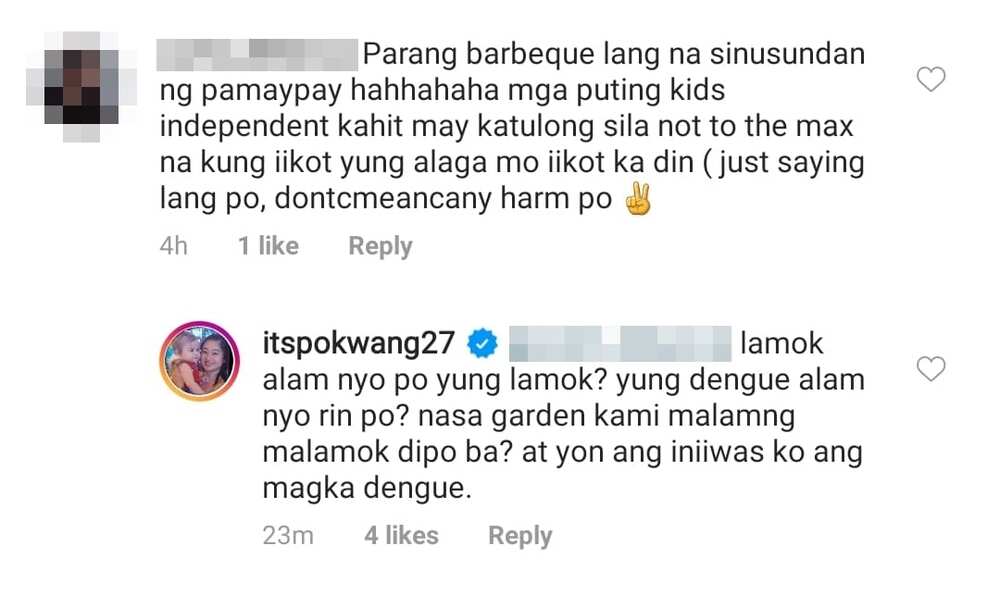Show the '4 likes' list
Screen dimensions: 1000x608
[401, 536]
